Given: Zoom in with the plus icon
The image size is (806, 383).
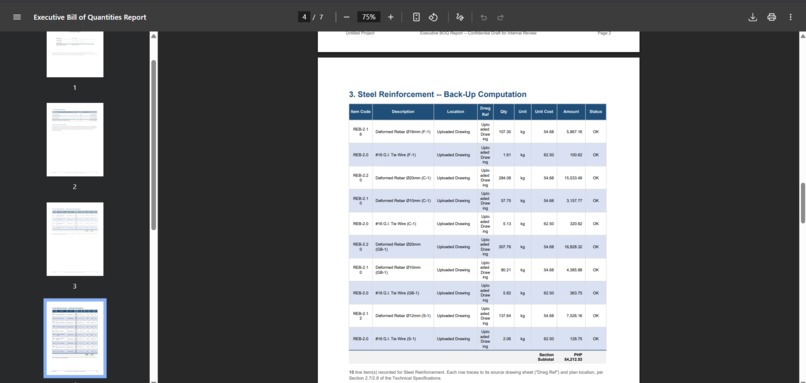Looking at the screenshot, I should coord(391,17).
